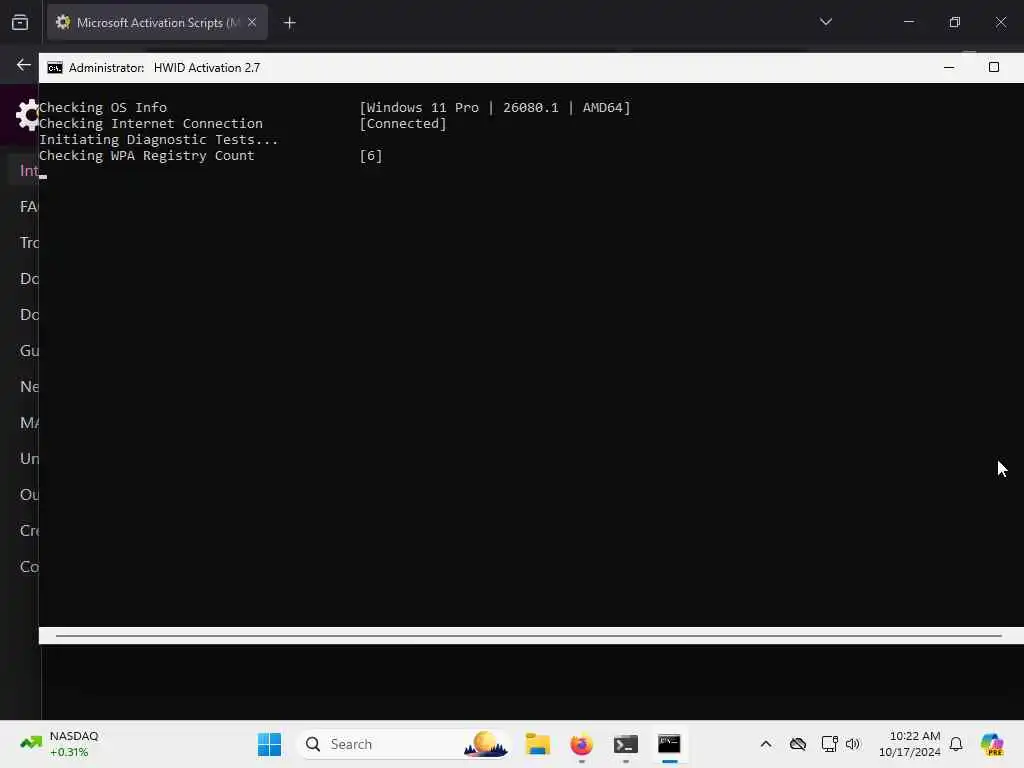Open the NASDAQ widget on the taskbar

click(59, 744)
